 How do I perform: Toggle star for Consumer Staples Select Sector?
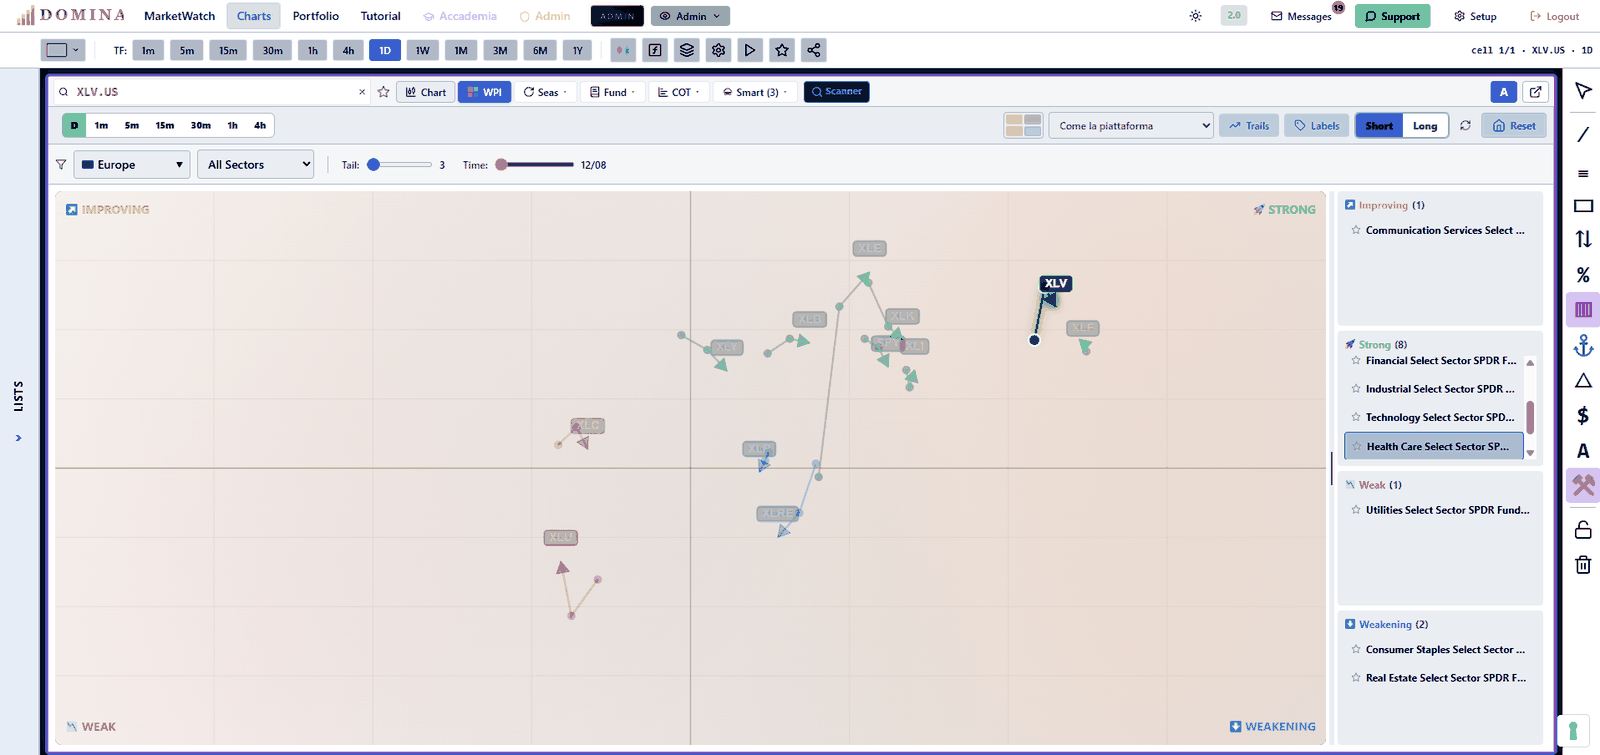point(1356,650)
